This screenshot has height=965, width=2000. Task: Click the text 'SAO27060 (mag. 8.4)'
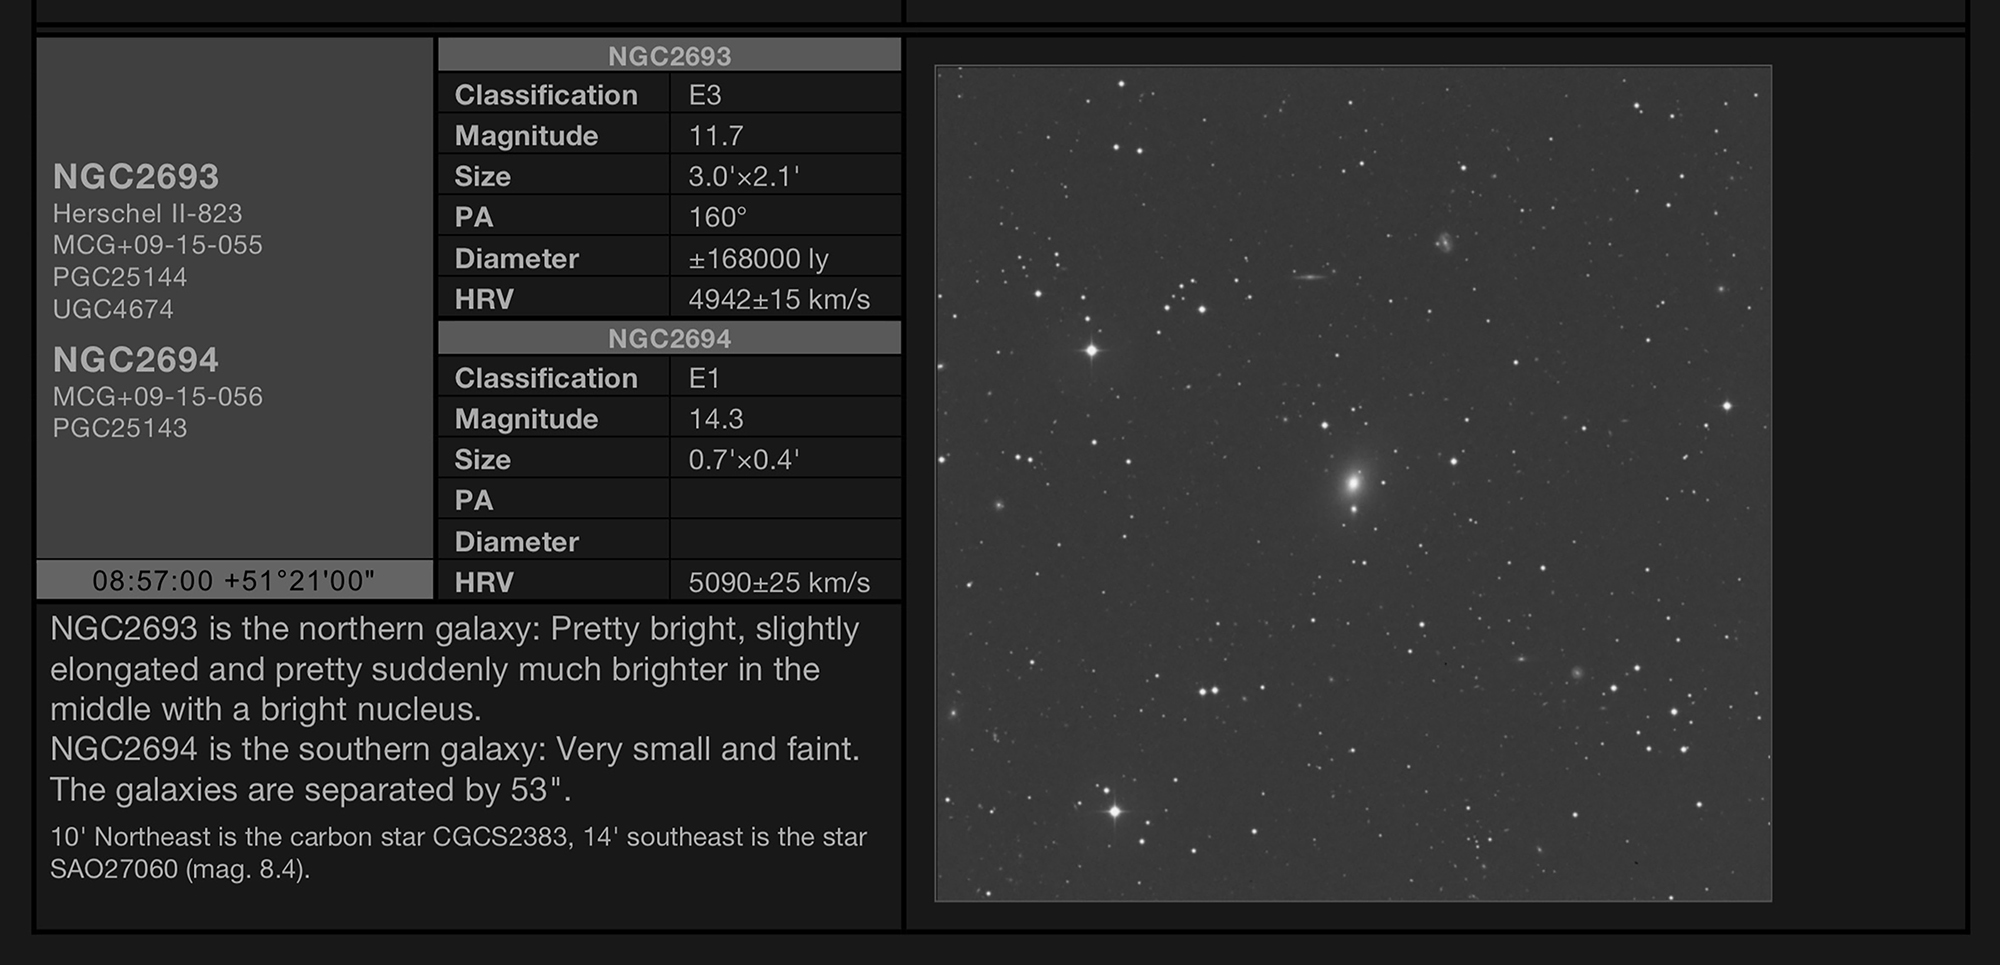179,869
